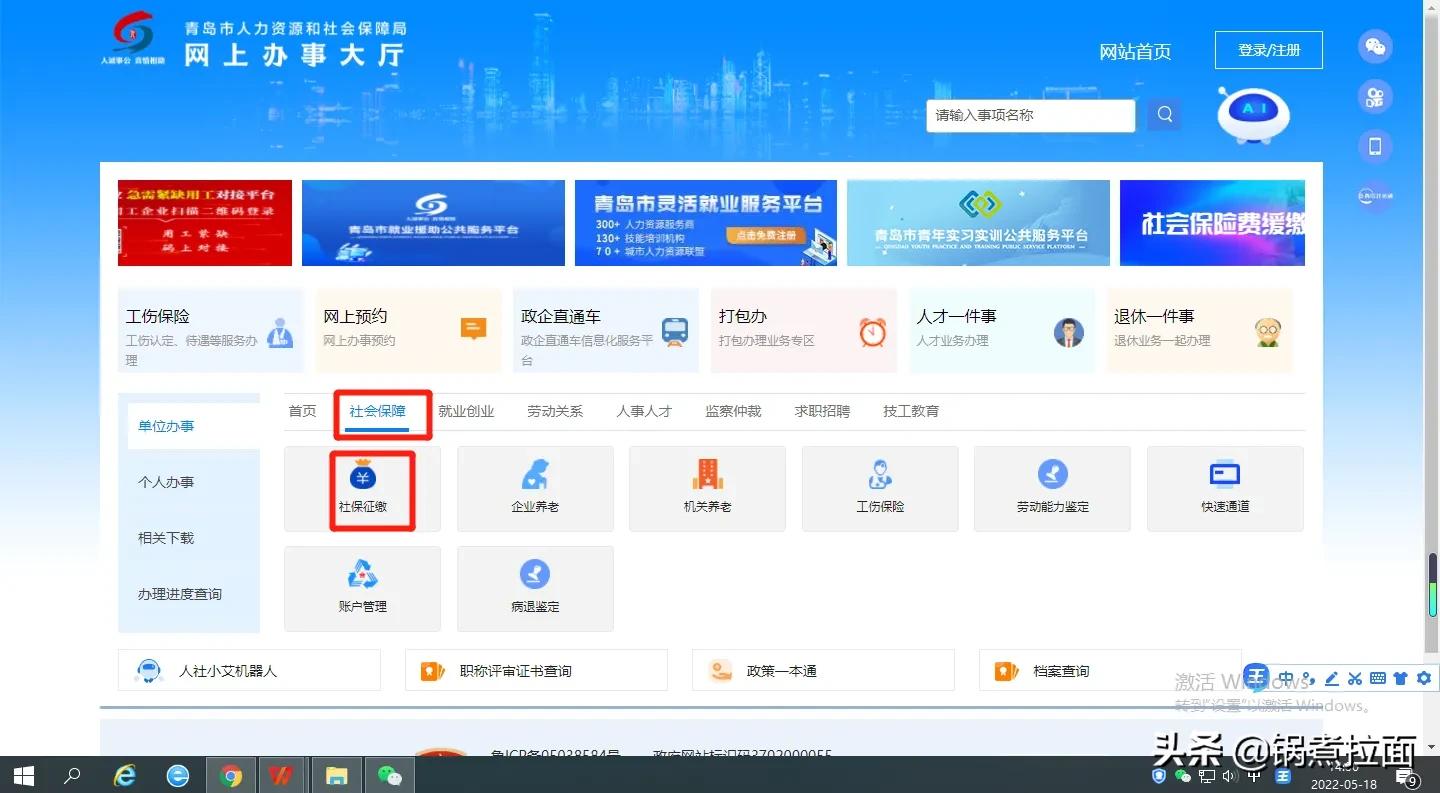The image size is (1440, 793).
Task: Click the 工伤保险 injury insurance icon
Action: (x=879, y=488)
